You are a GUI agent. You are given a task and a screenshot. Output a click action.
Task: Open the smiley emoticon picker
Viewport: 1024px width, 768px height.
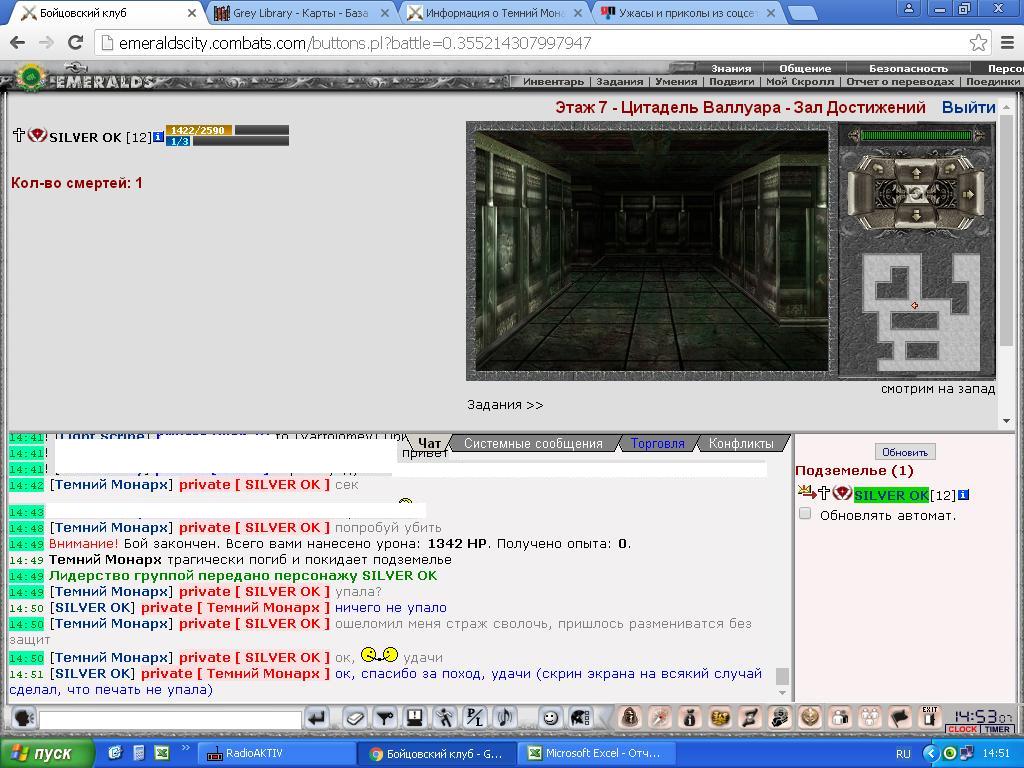[x=551, y=718]
